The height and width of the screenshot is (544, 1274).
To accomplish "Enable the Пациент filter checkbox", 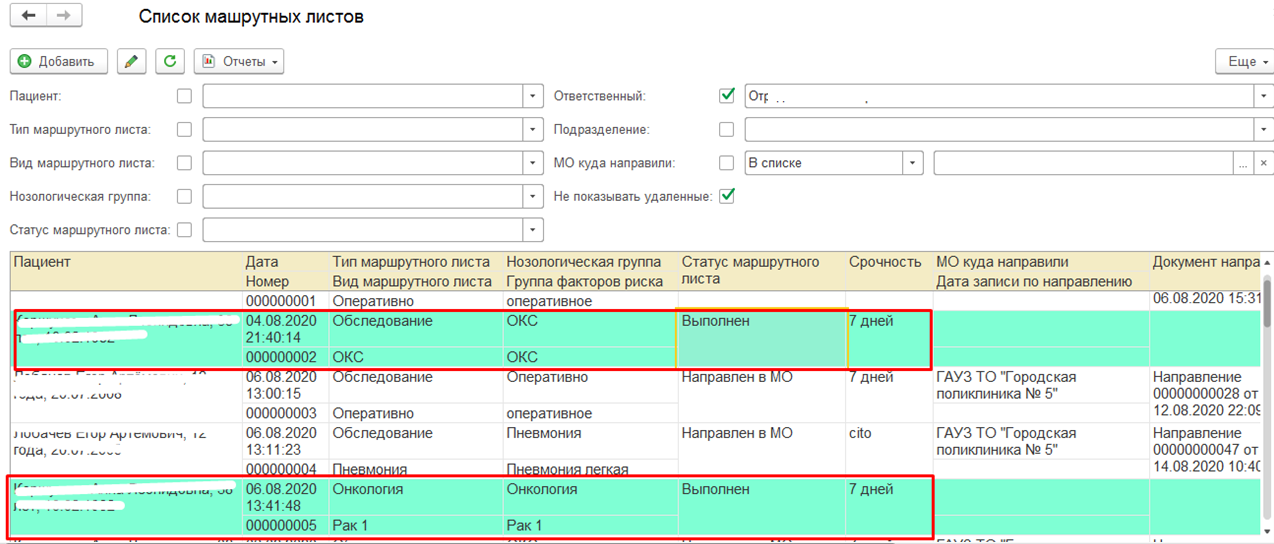I will pos(184,96).
